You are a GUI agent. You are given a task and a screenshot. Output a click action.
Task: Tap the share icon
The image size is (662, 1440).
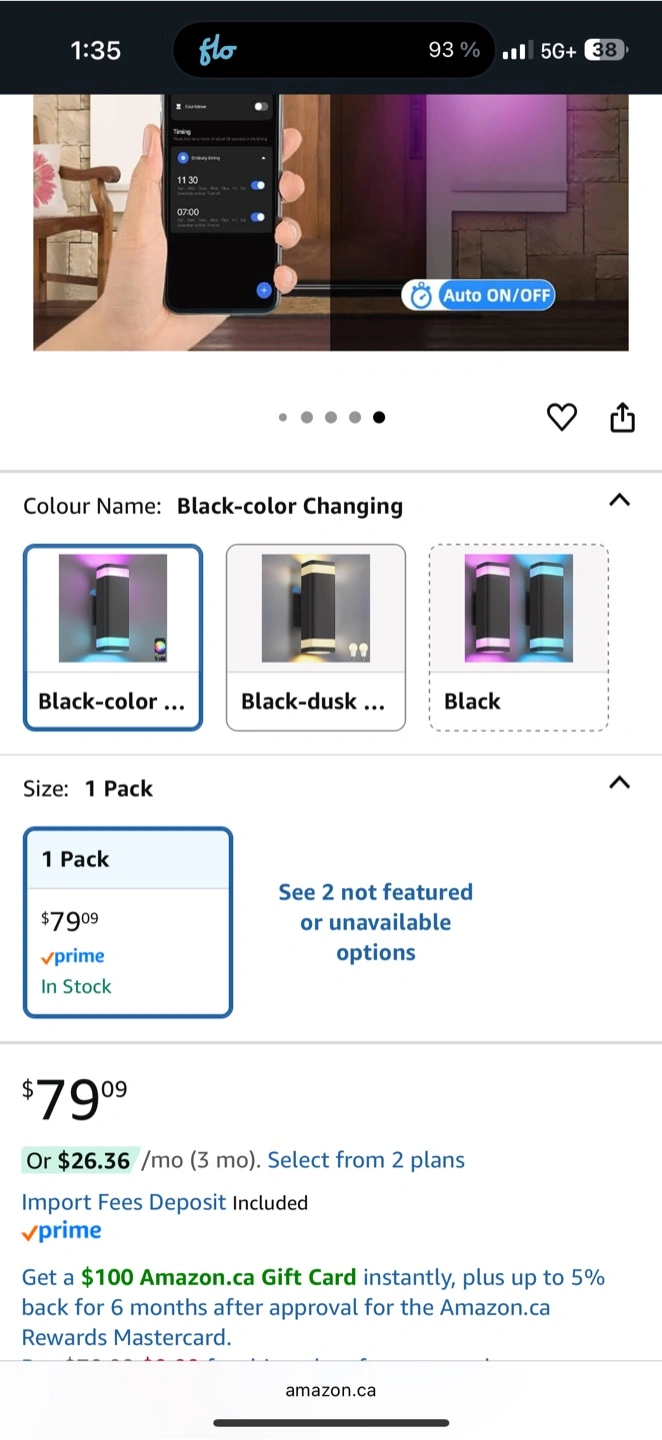(622, 417)
